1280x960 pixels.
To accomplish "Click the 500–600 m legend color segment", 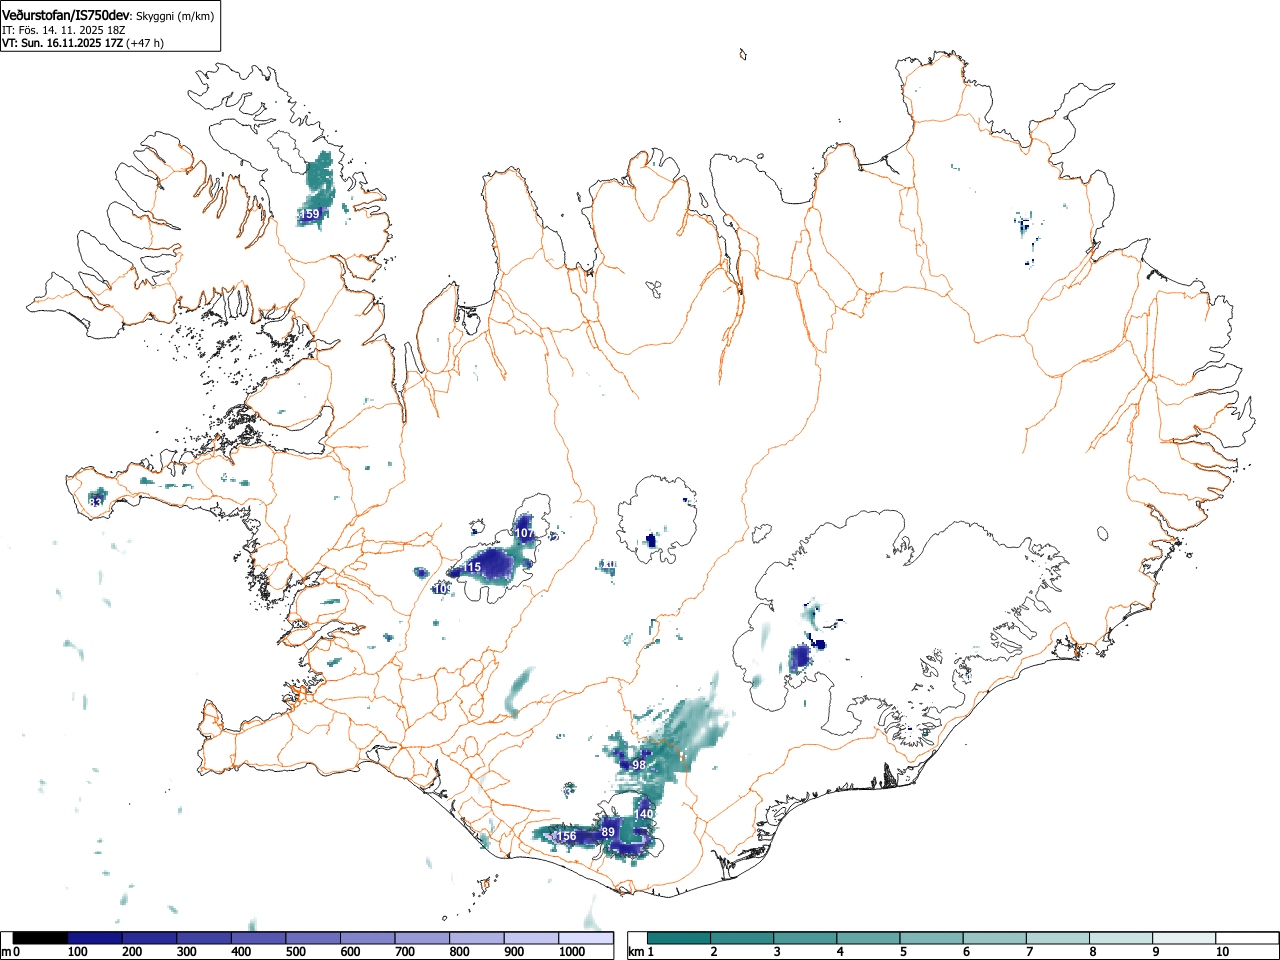I will [x=313, y=938].
